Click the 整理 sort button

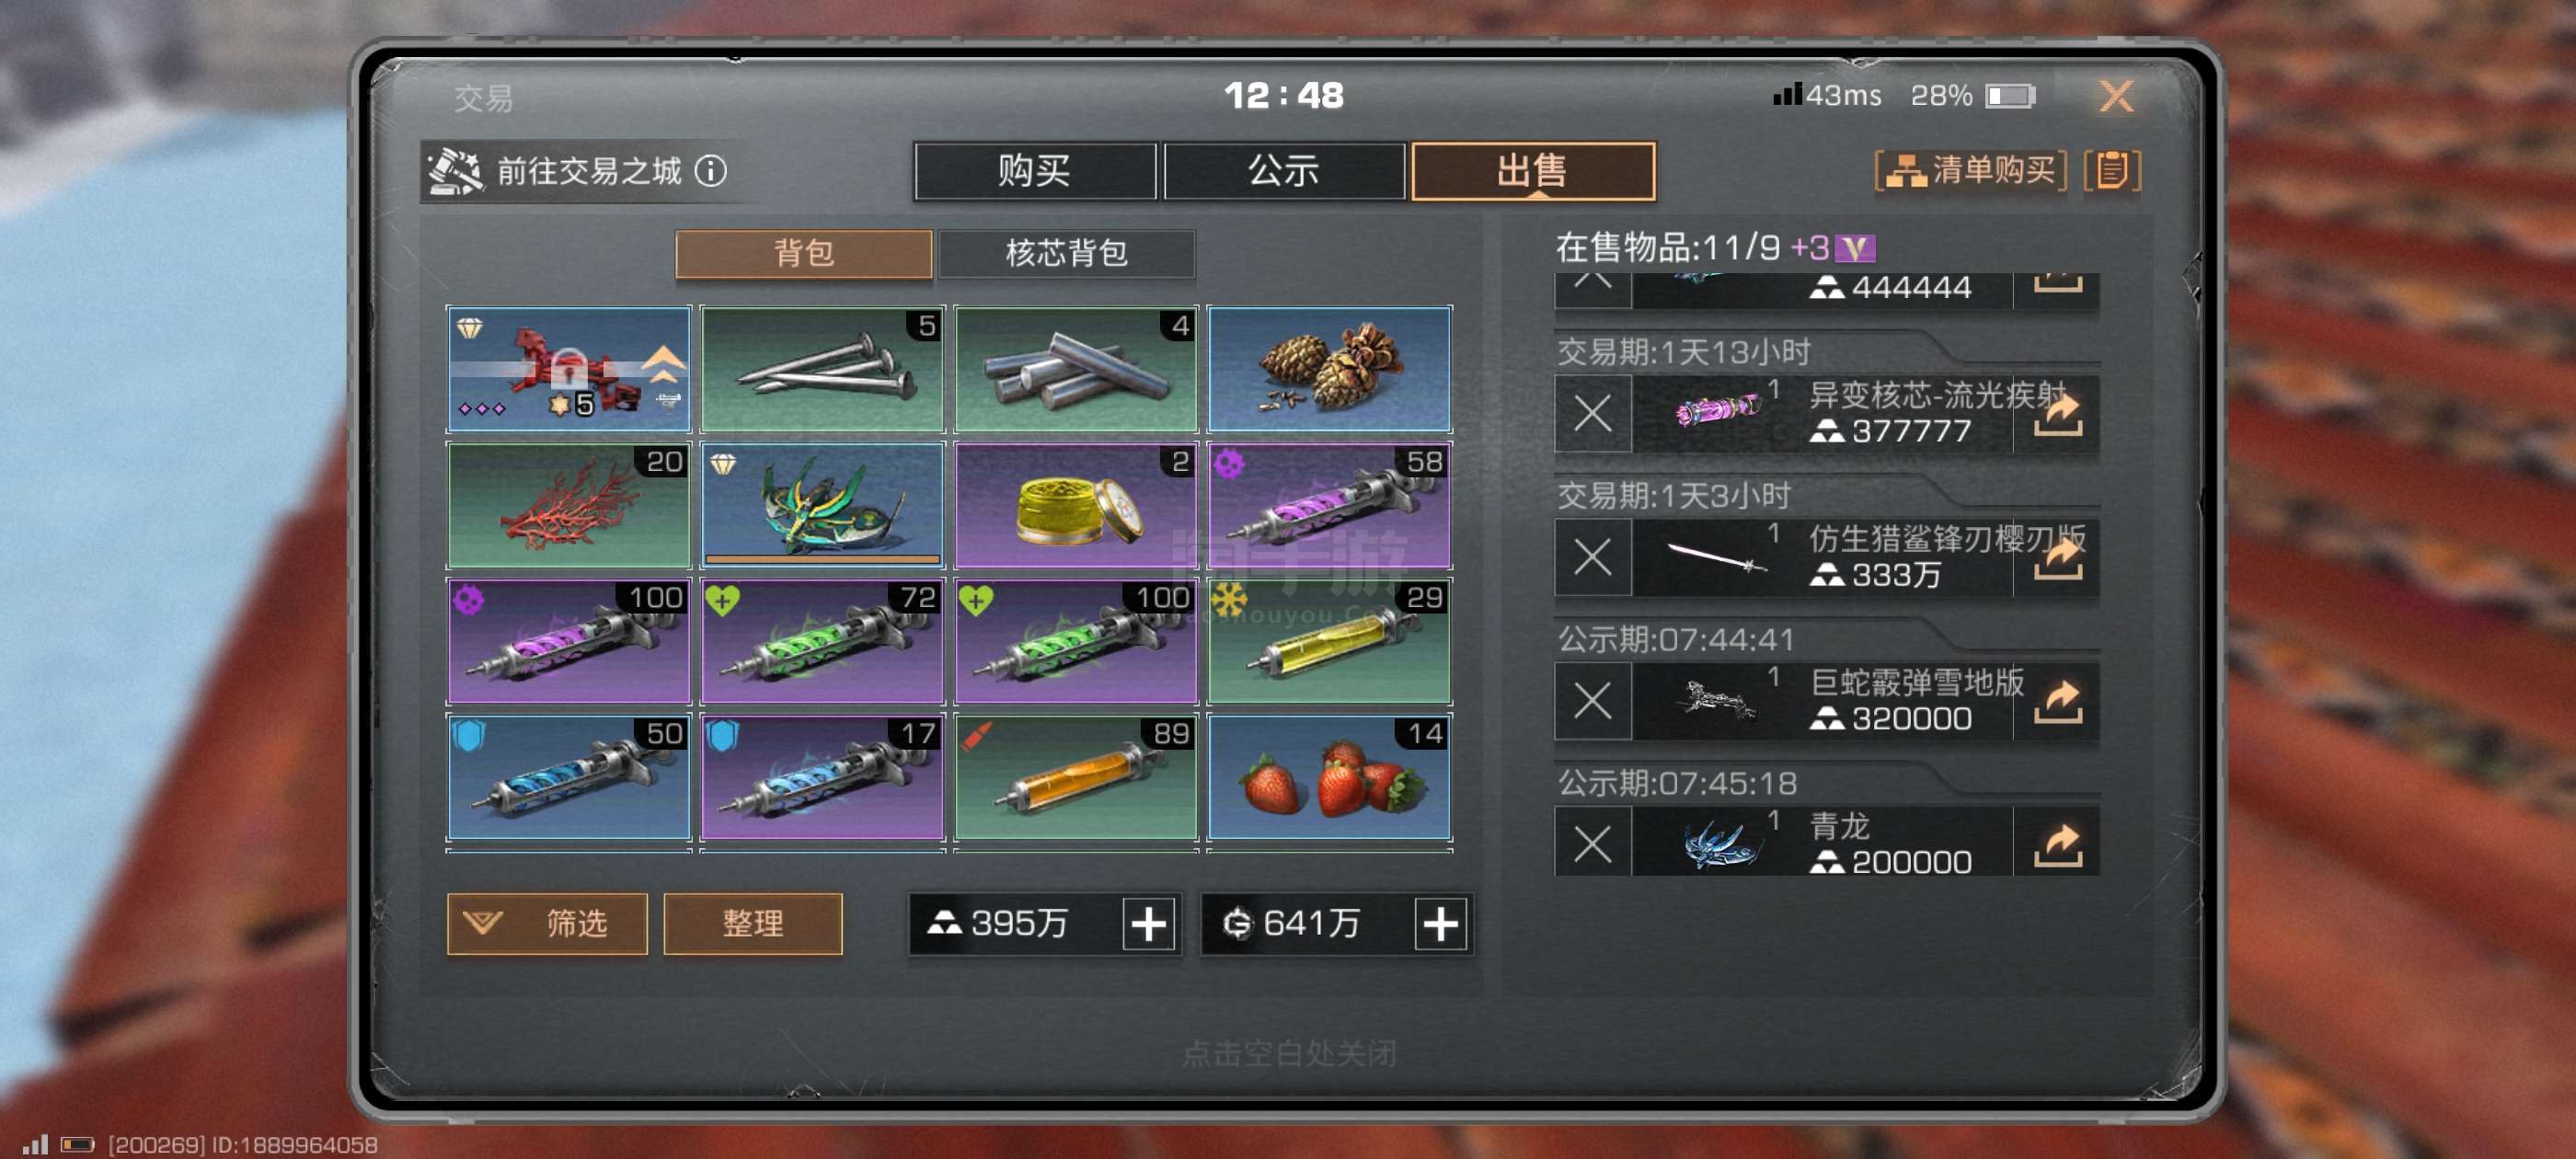point(752,923)
